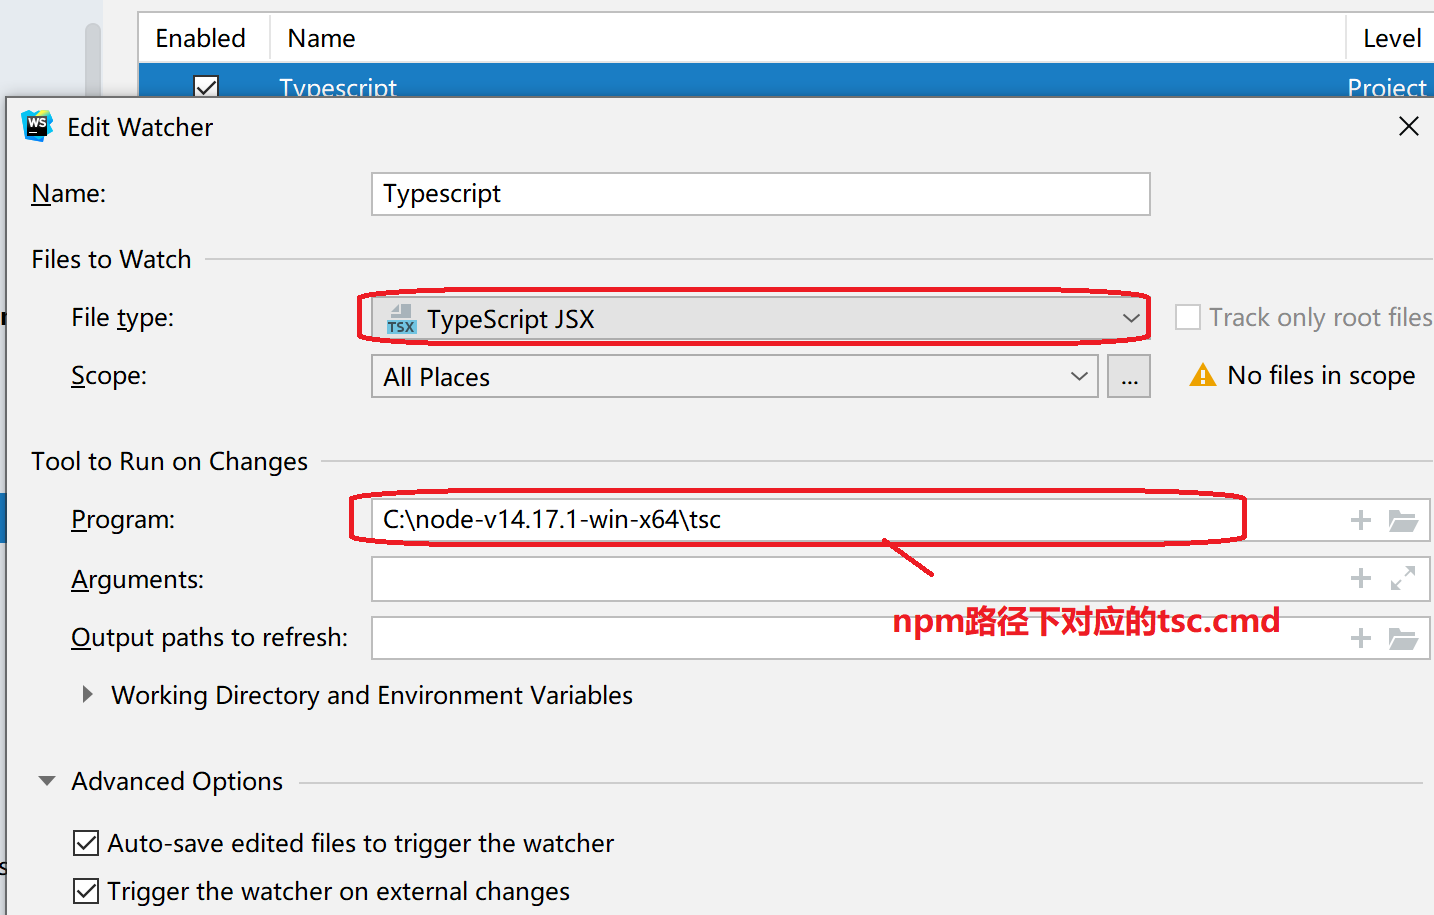The image size is (1434, 915).
Task: Uncheck Trigger the watcher on external changes
Action: 87,891
